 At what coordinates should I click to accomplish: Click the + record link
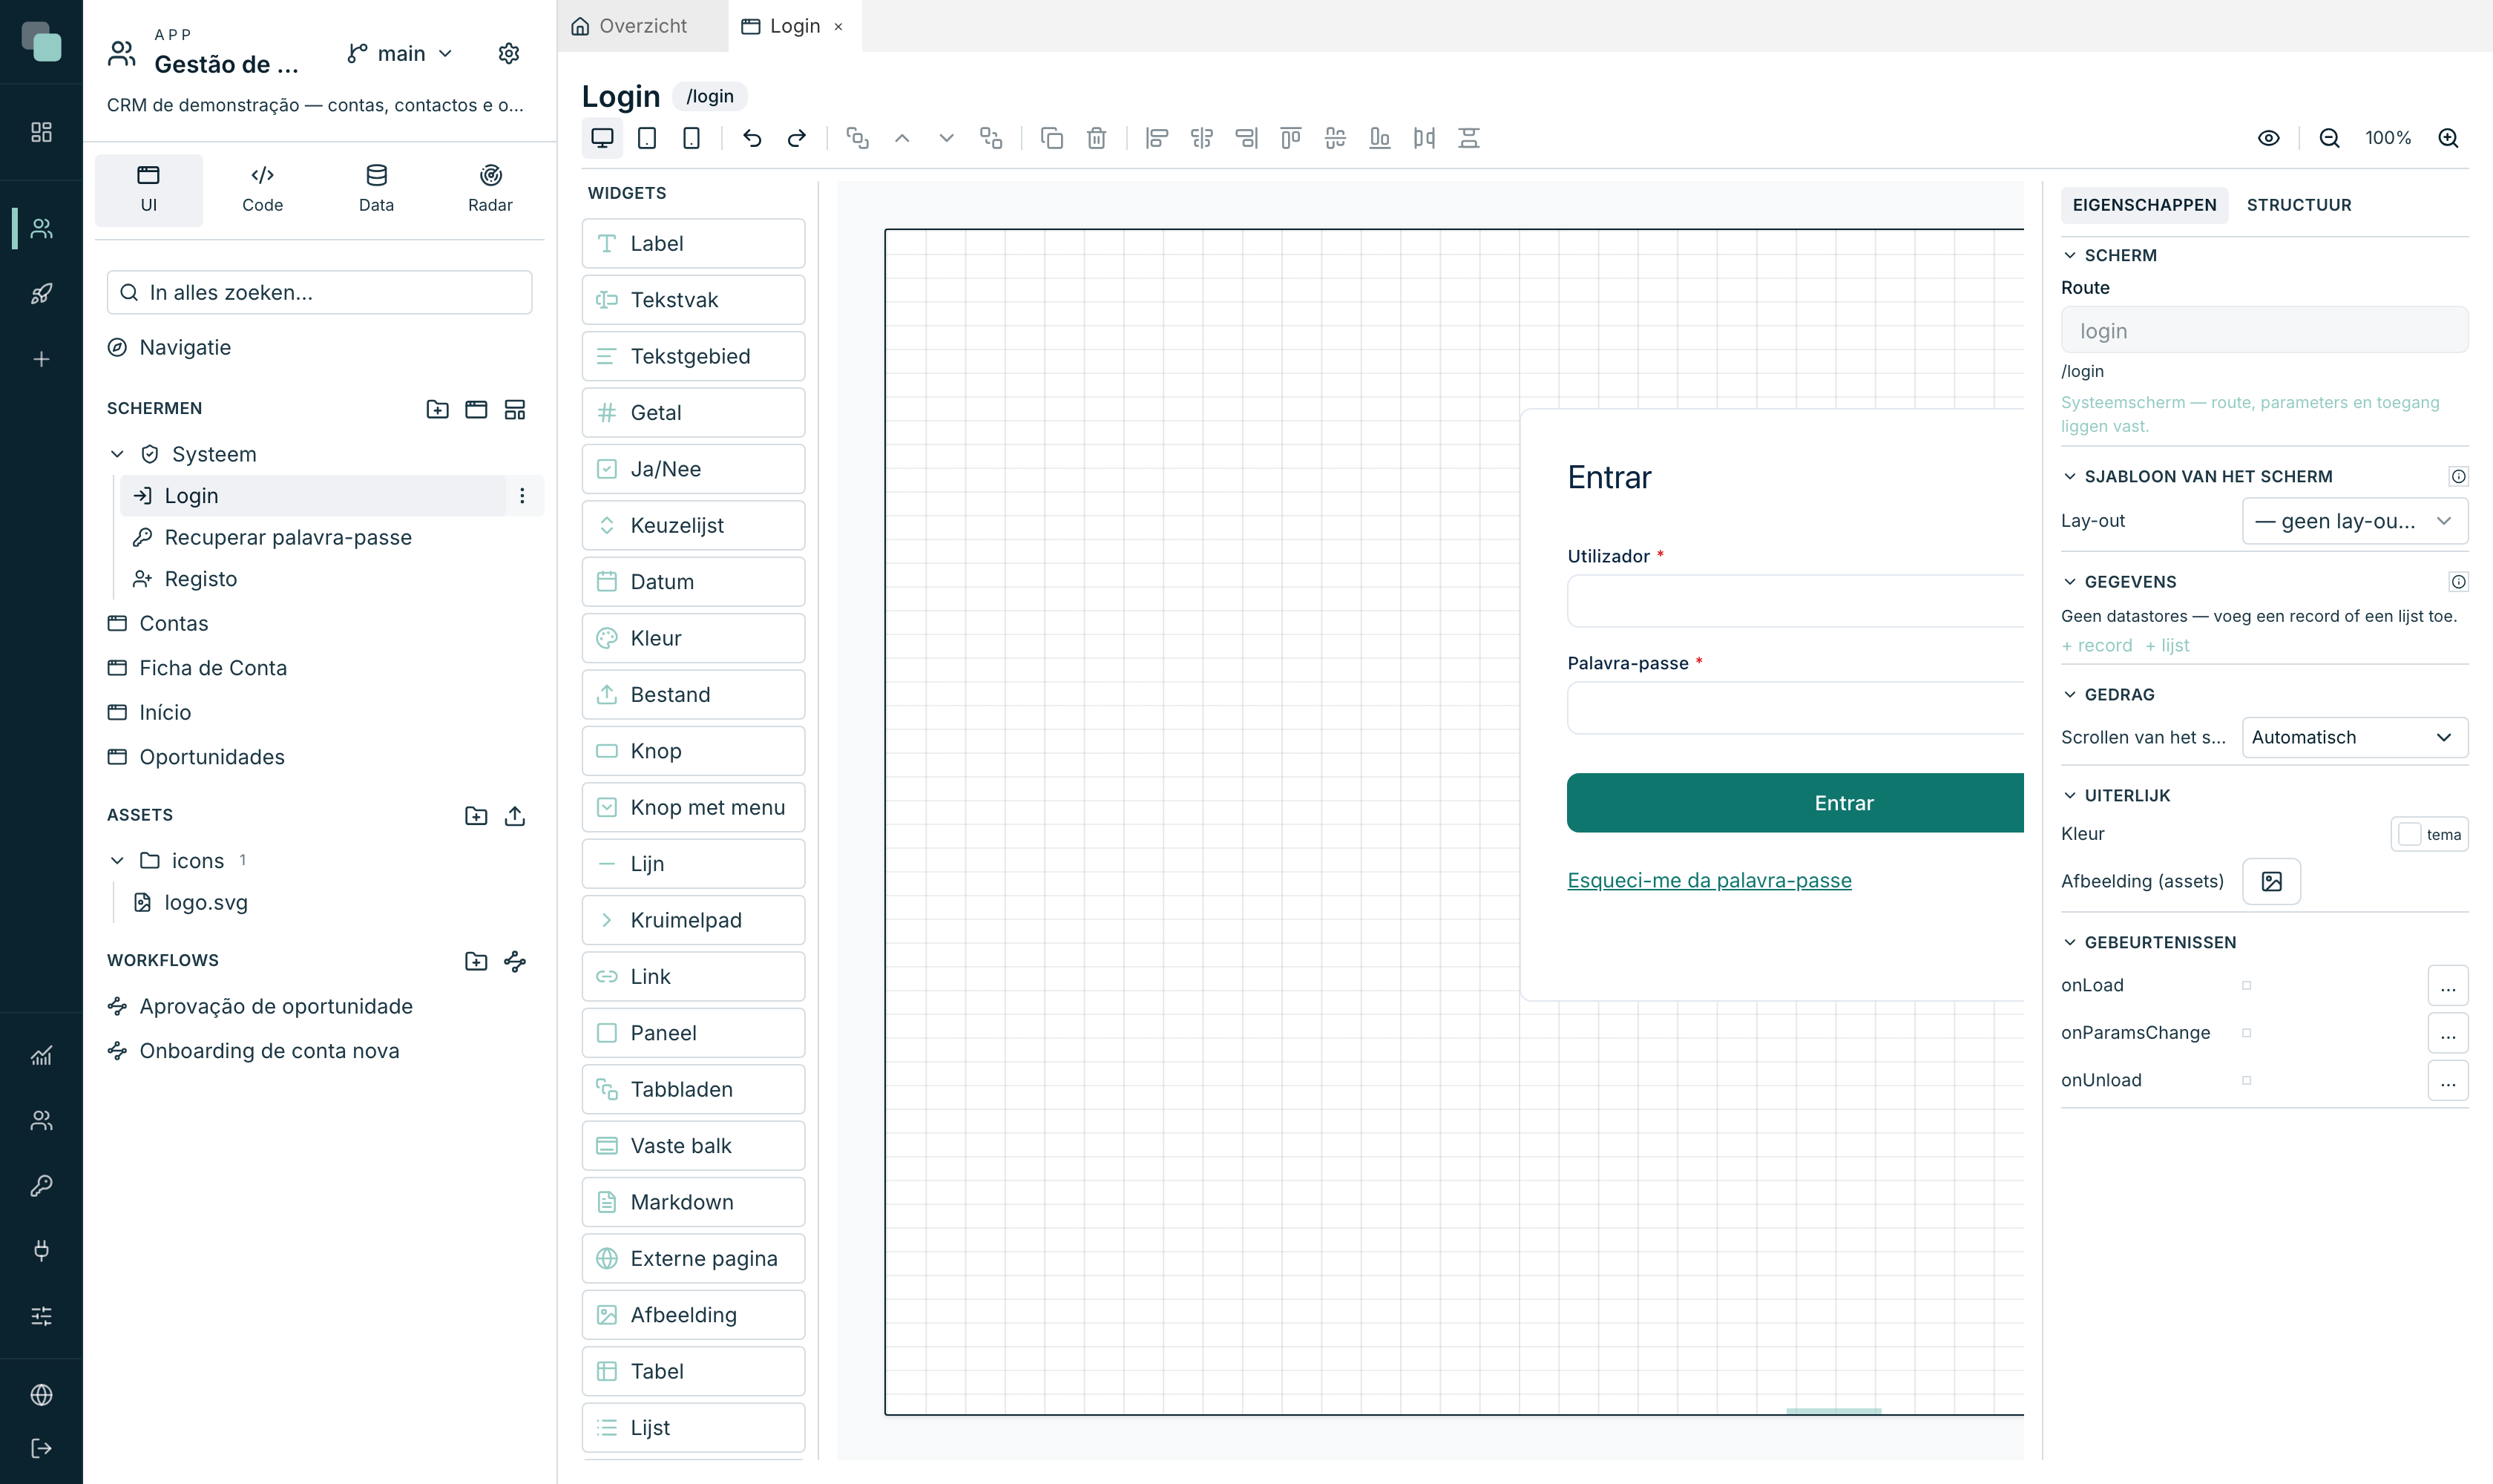click(x=2097, y=646)
